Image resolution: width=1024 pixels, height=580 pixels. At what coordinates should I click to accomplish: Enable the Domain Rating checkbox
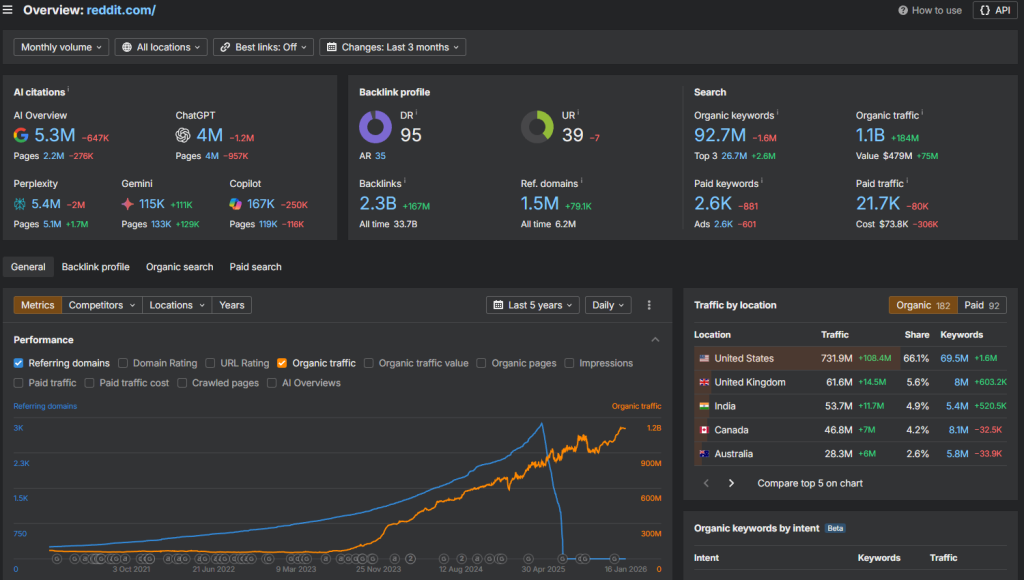[123, 363]
